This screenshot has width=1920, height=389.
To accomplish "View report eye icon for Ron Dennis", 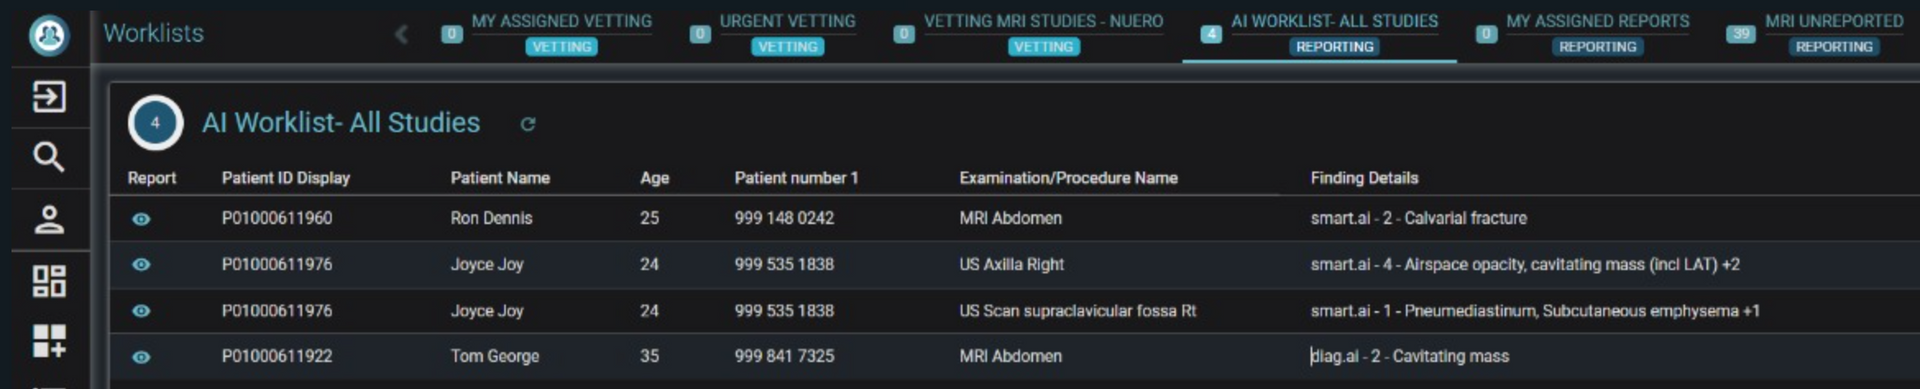I will (x=141, y=219).
